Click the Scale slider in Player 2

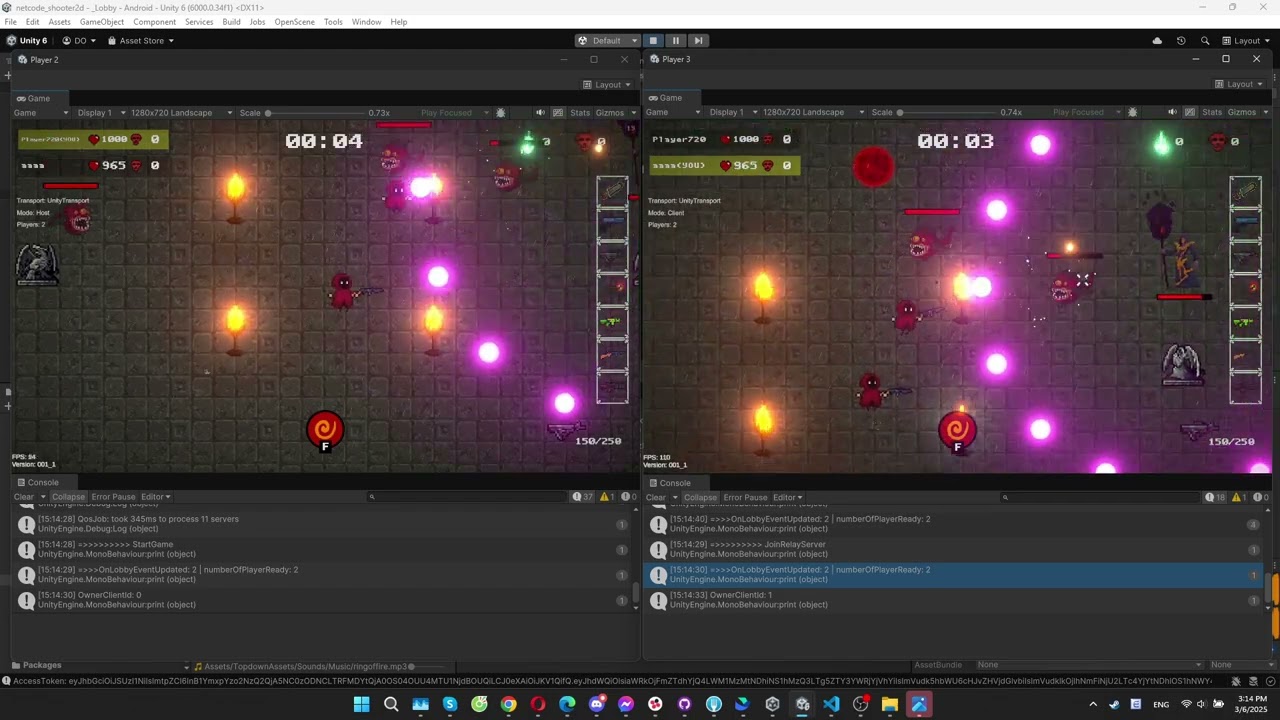(318, 113)
